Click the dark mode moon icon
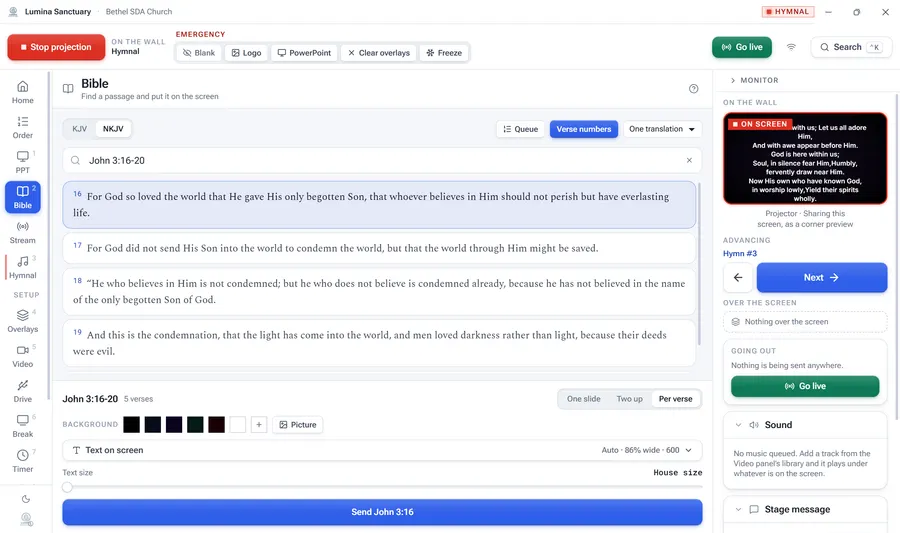The image size is (900, 533). [x=26, y=499]
